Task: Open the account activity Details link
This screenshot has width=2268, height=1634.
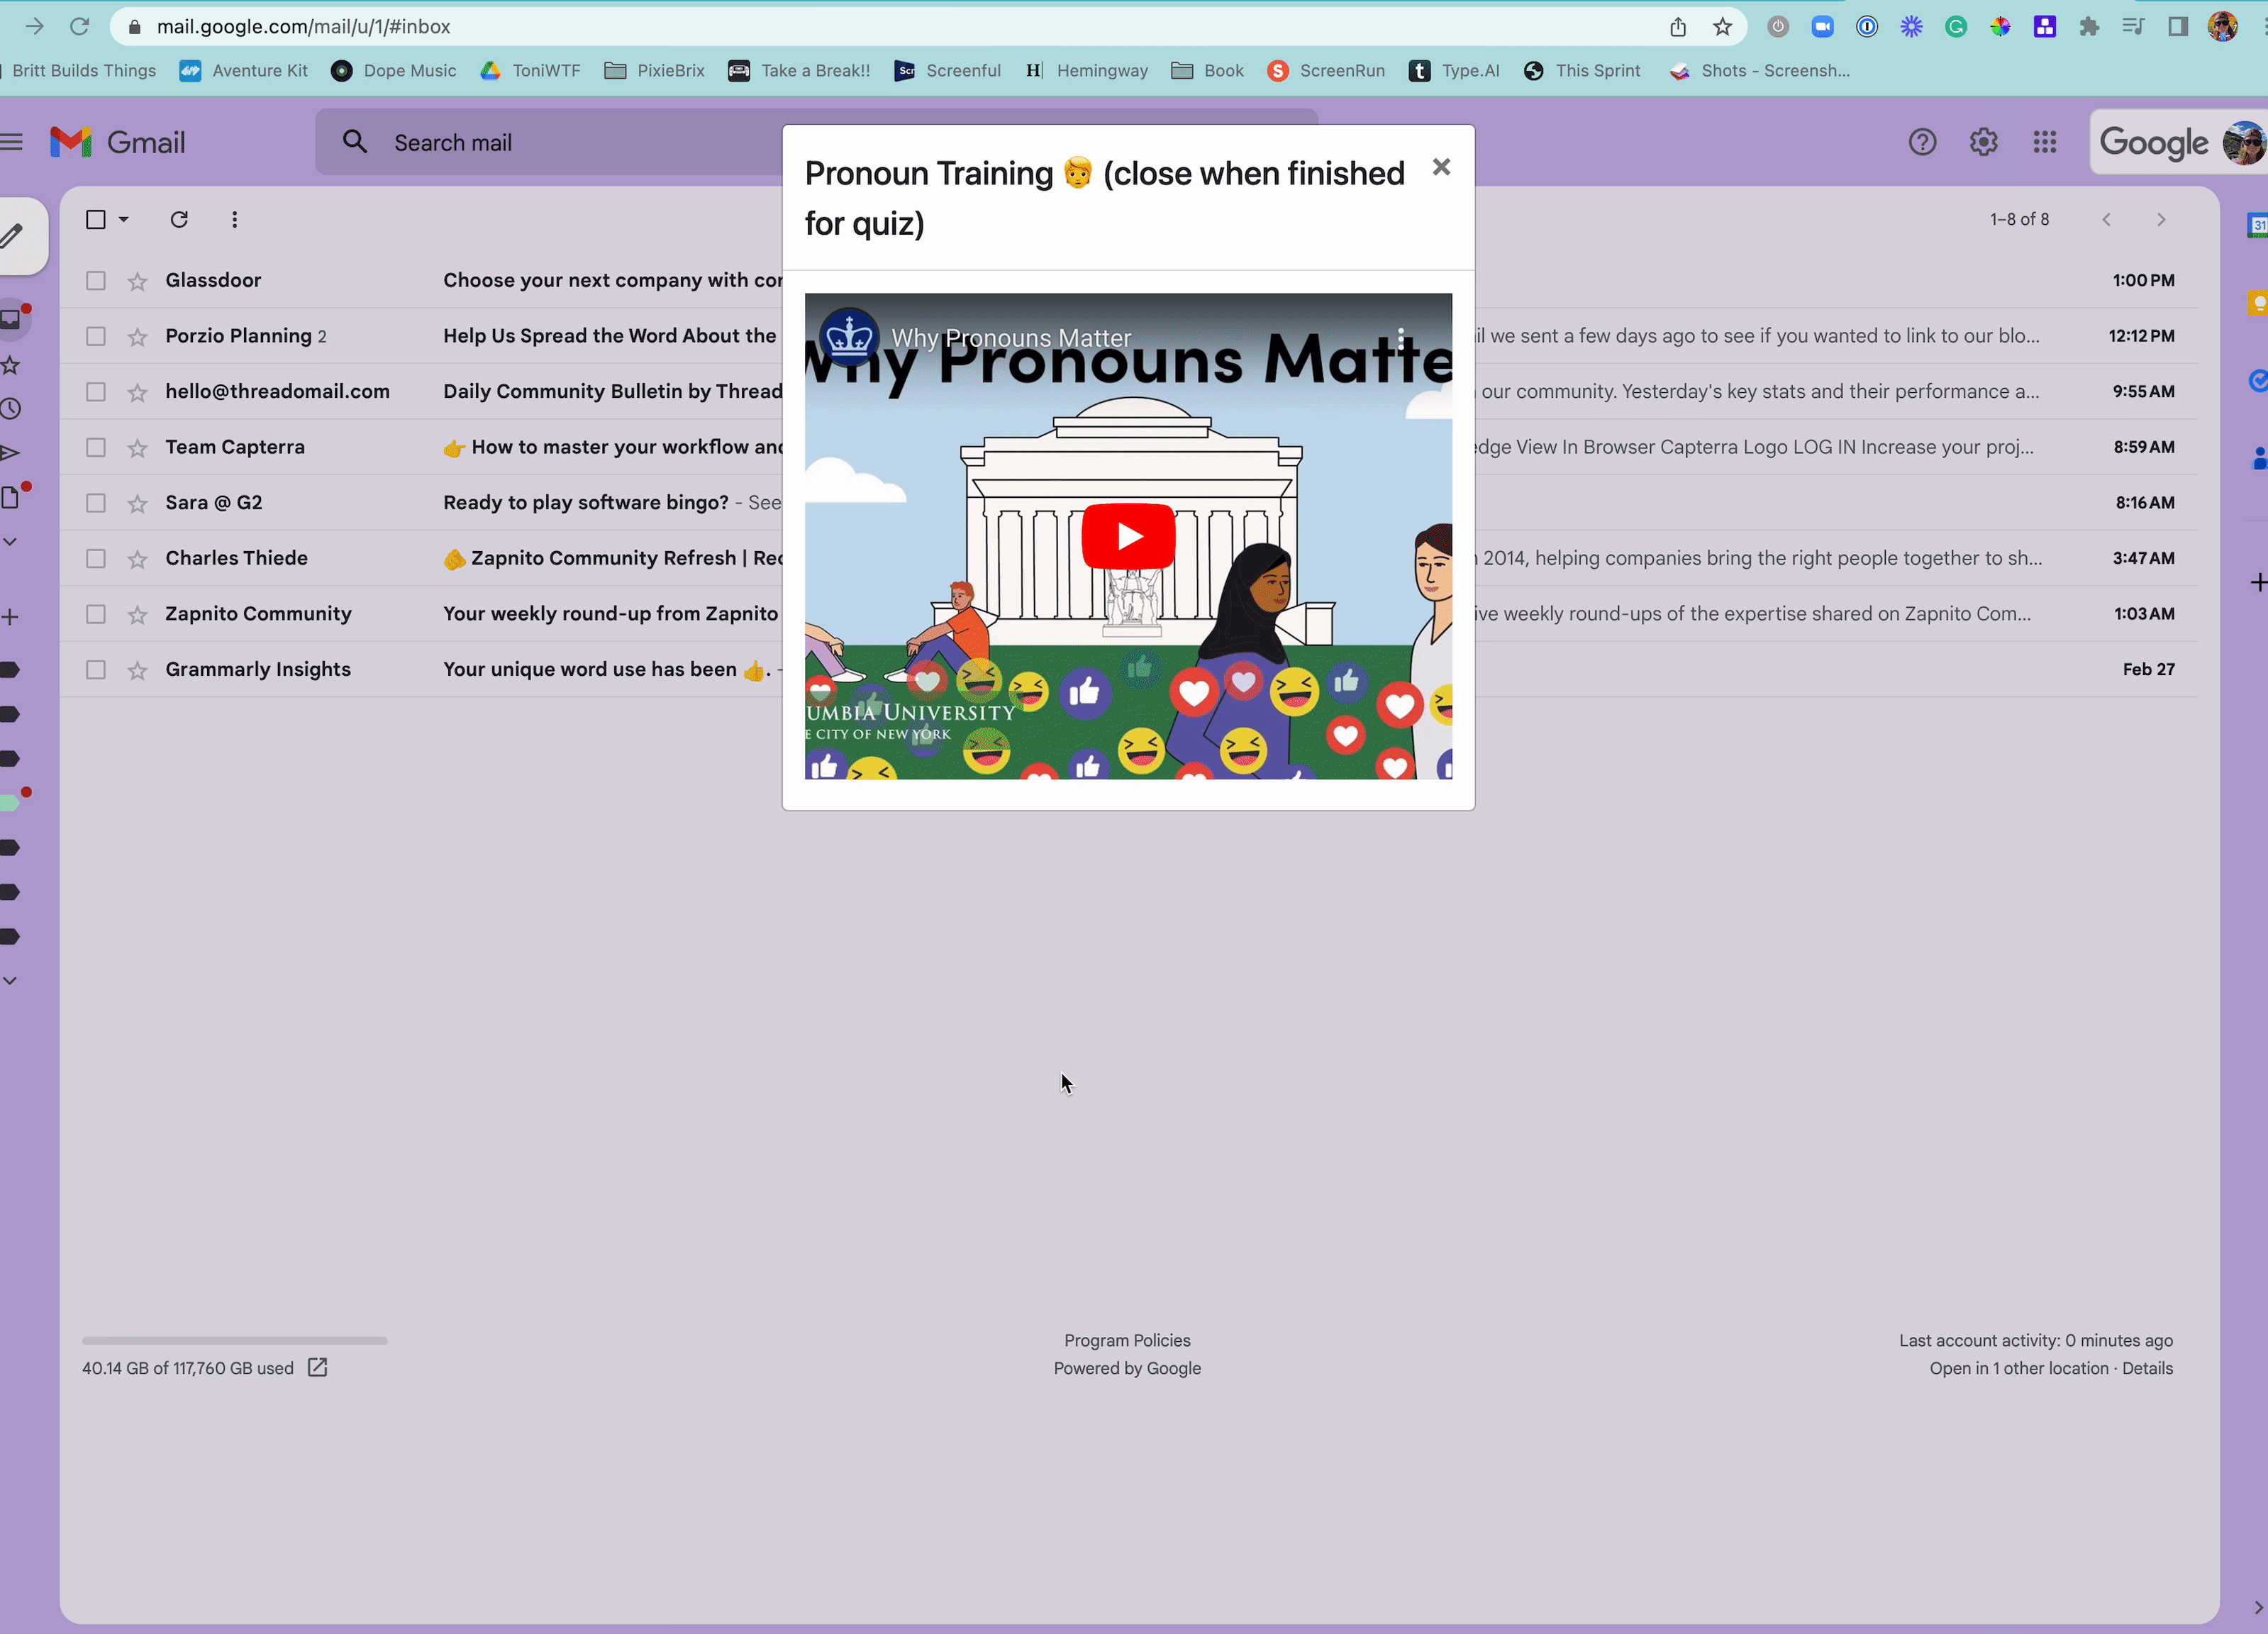Action: tap(2147, 1368)
